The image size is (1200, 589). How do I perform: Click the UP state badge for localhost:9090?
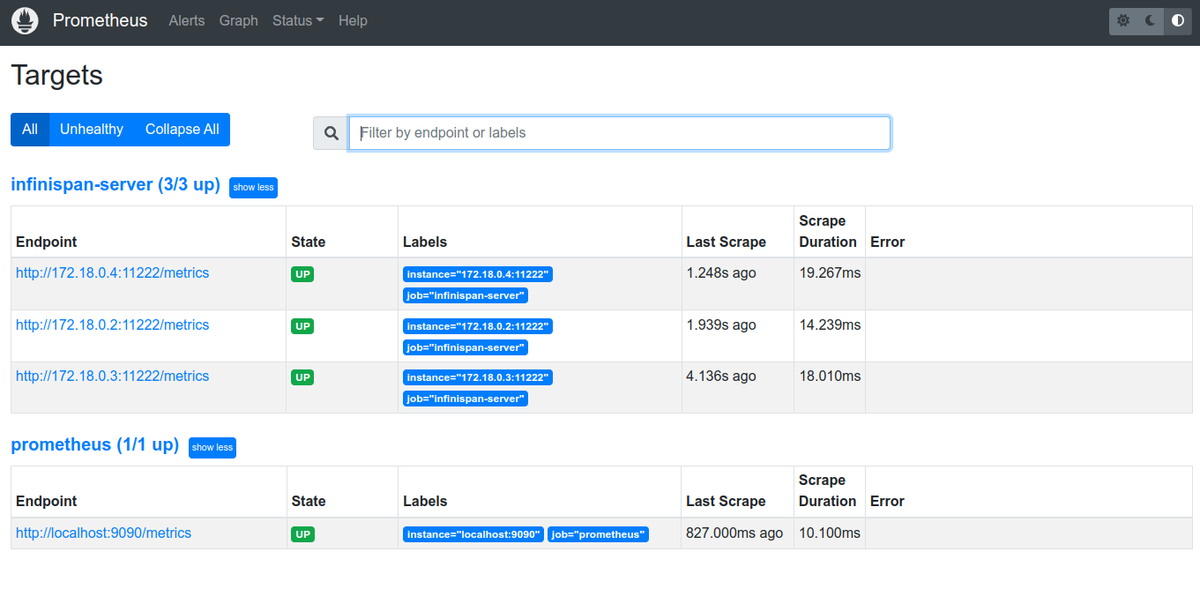302,534
